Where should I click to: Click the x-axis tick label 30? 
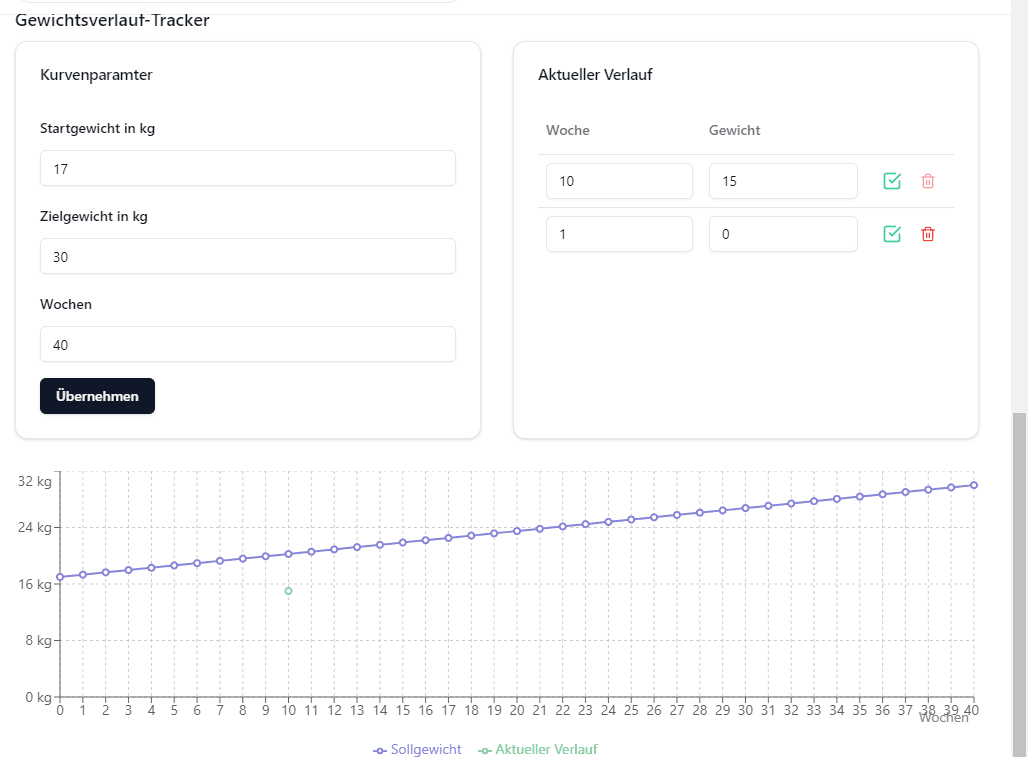coord(745,710)
